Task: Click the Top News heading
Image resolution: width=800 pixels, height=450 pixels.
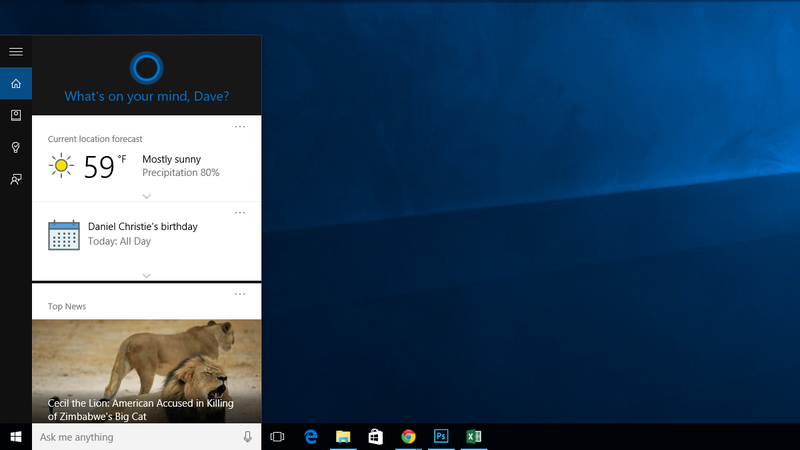Action: [67, 306]
